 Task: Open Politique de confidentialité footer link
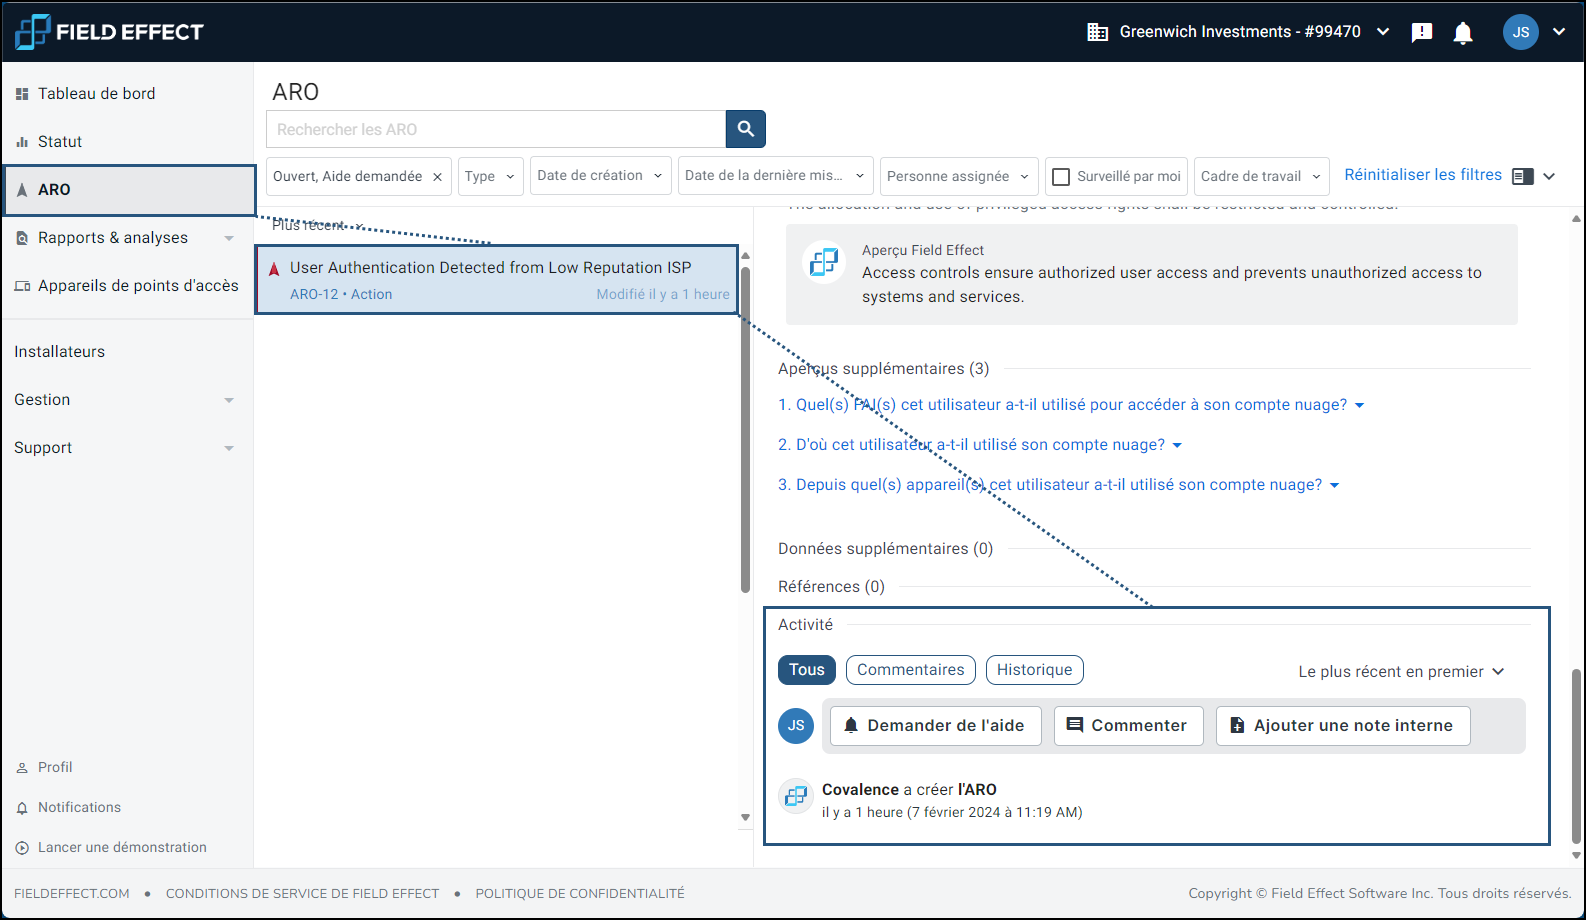580,893
